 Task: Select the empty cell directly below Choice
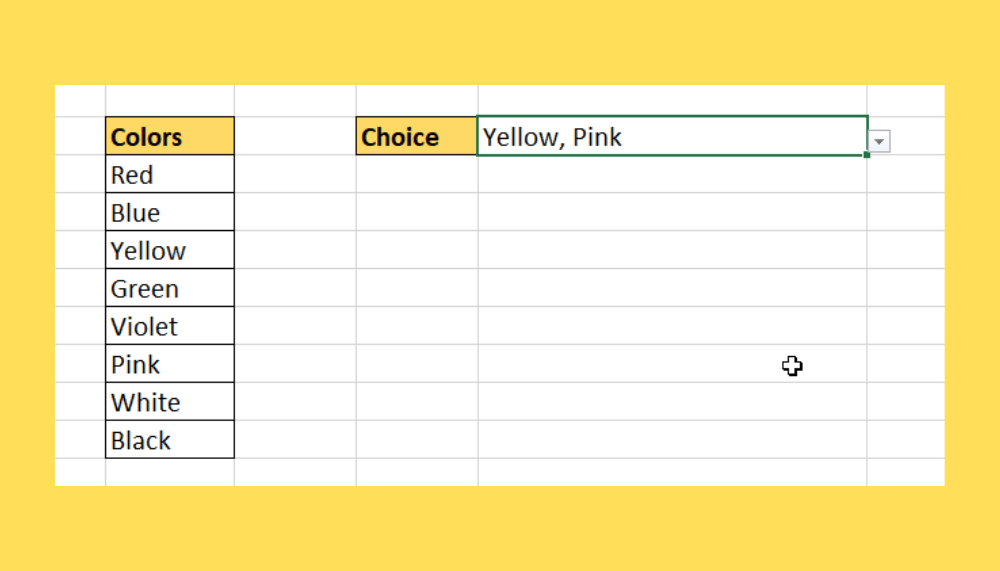click(416, 174)
